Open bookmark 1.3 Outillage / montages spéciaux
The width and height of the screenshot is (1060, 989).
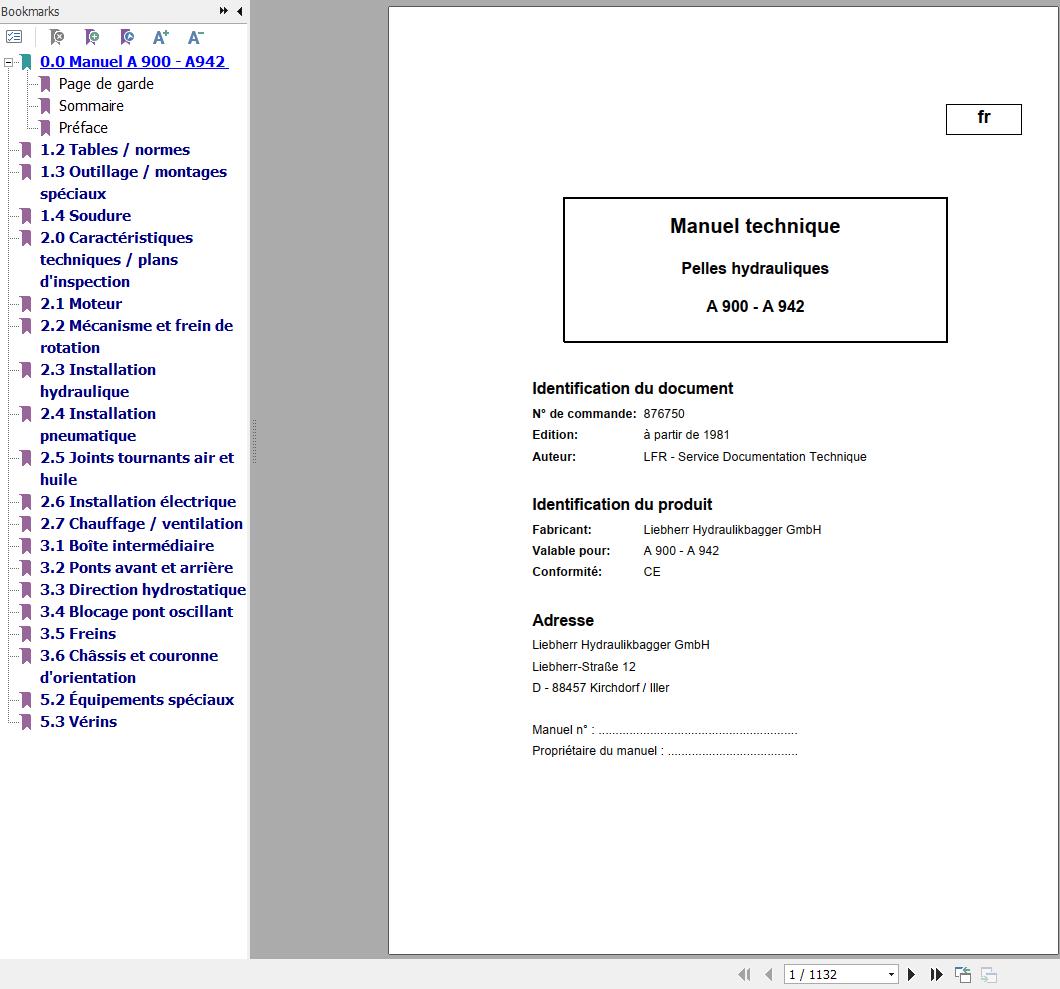[x=133, y=183]
